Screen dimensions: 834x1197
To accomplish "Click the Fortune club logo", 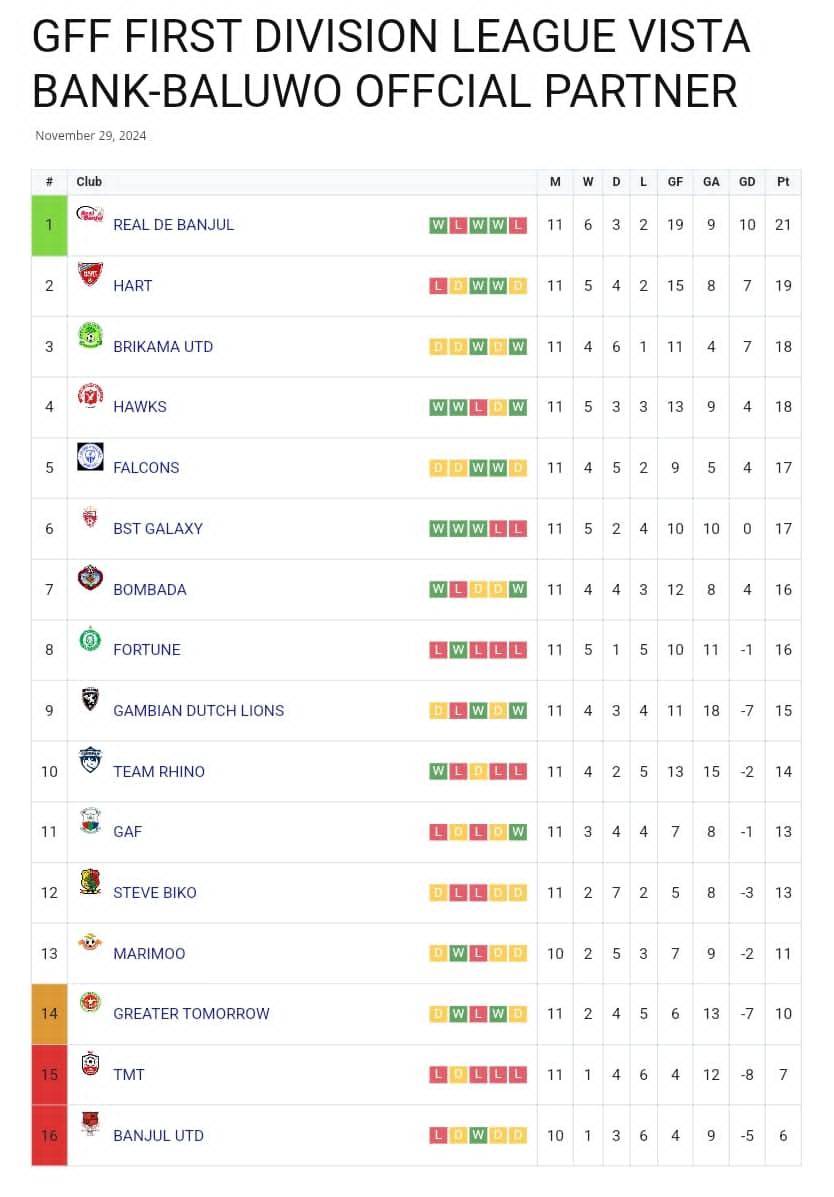I will click(90, 639).
